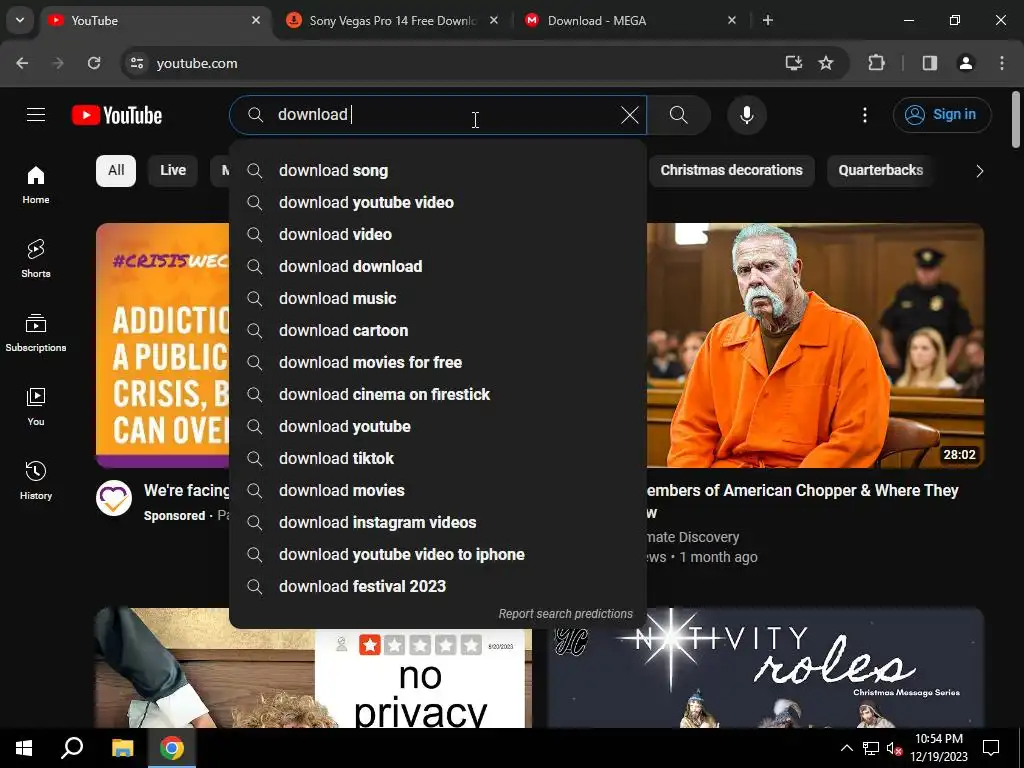
Task: Choose suggestion "download movies for free"
Action: (438, 362)
